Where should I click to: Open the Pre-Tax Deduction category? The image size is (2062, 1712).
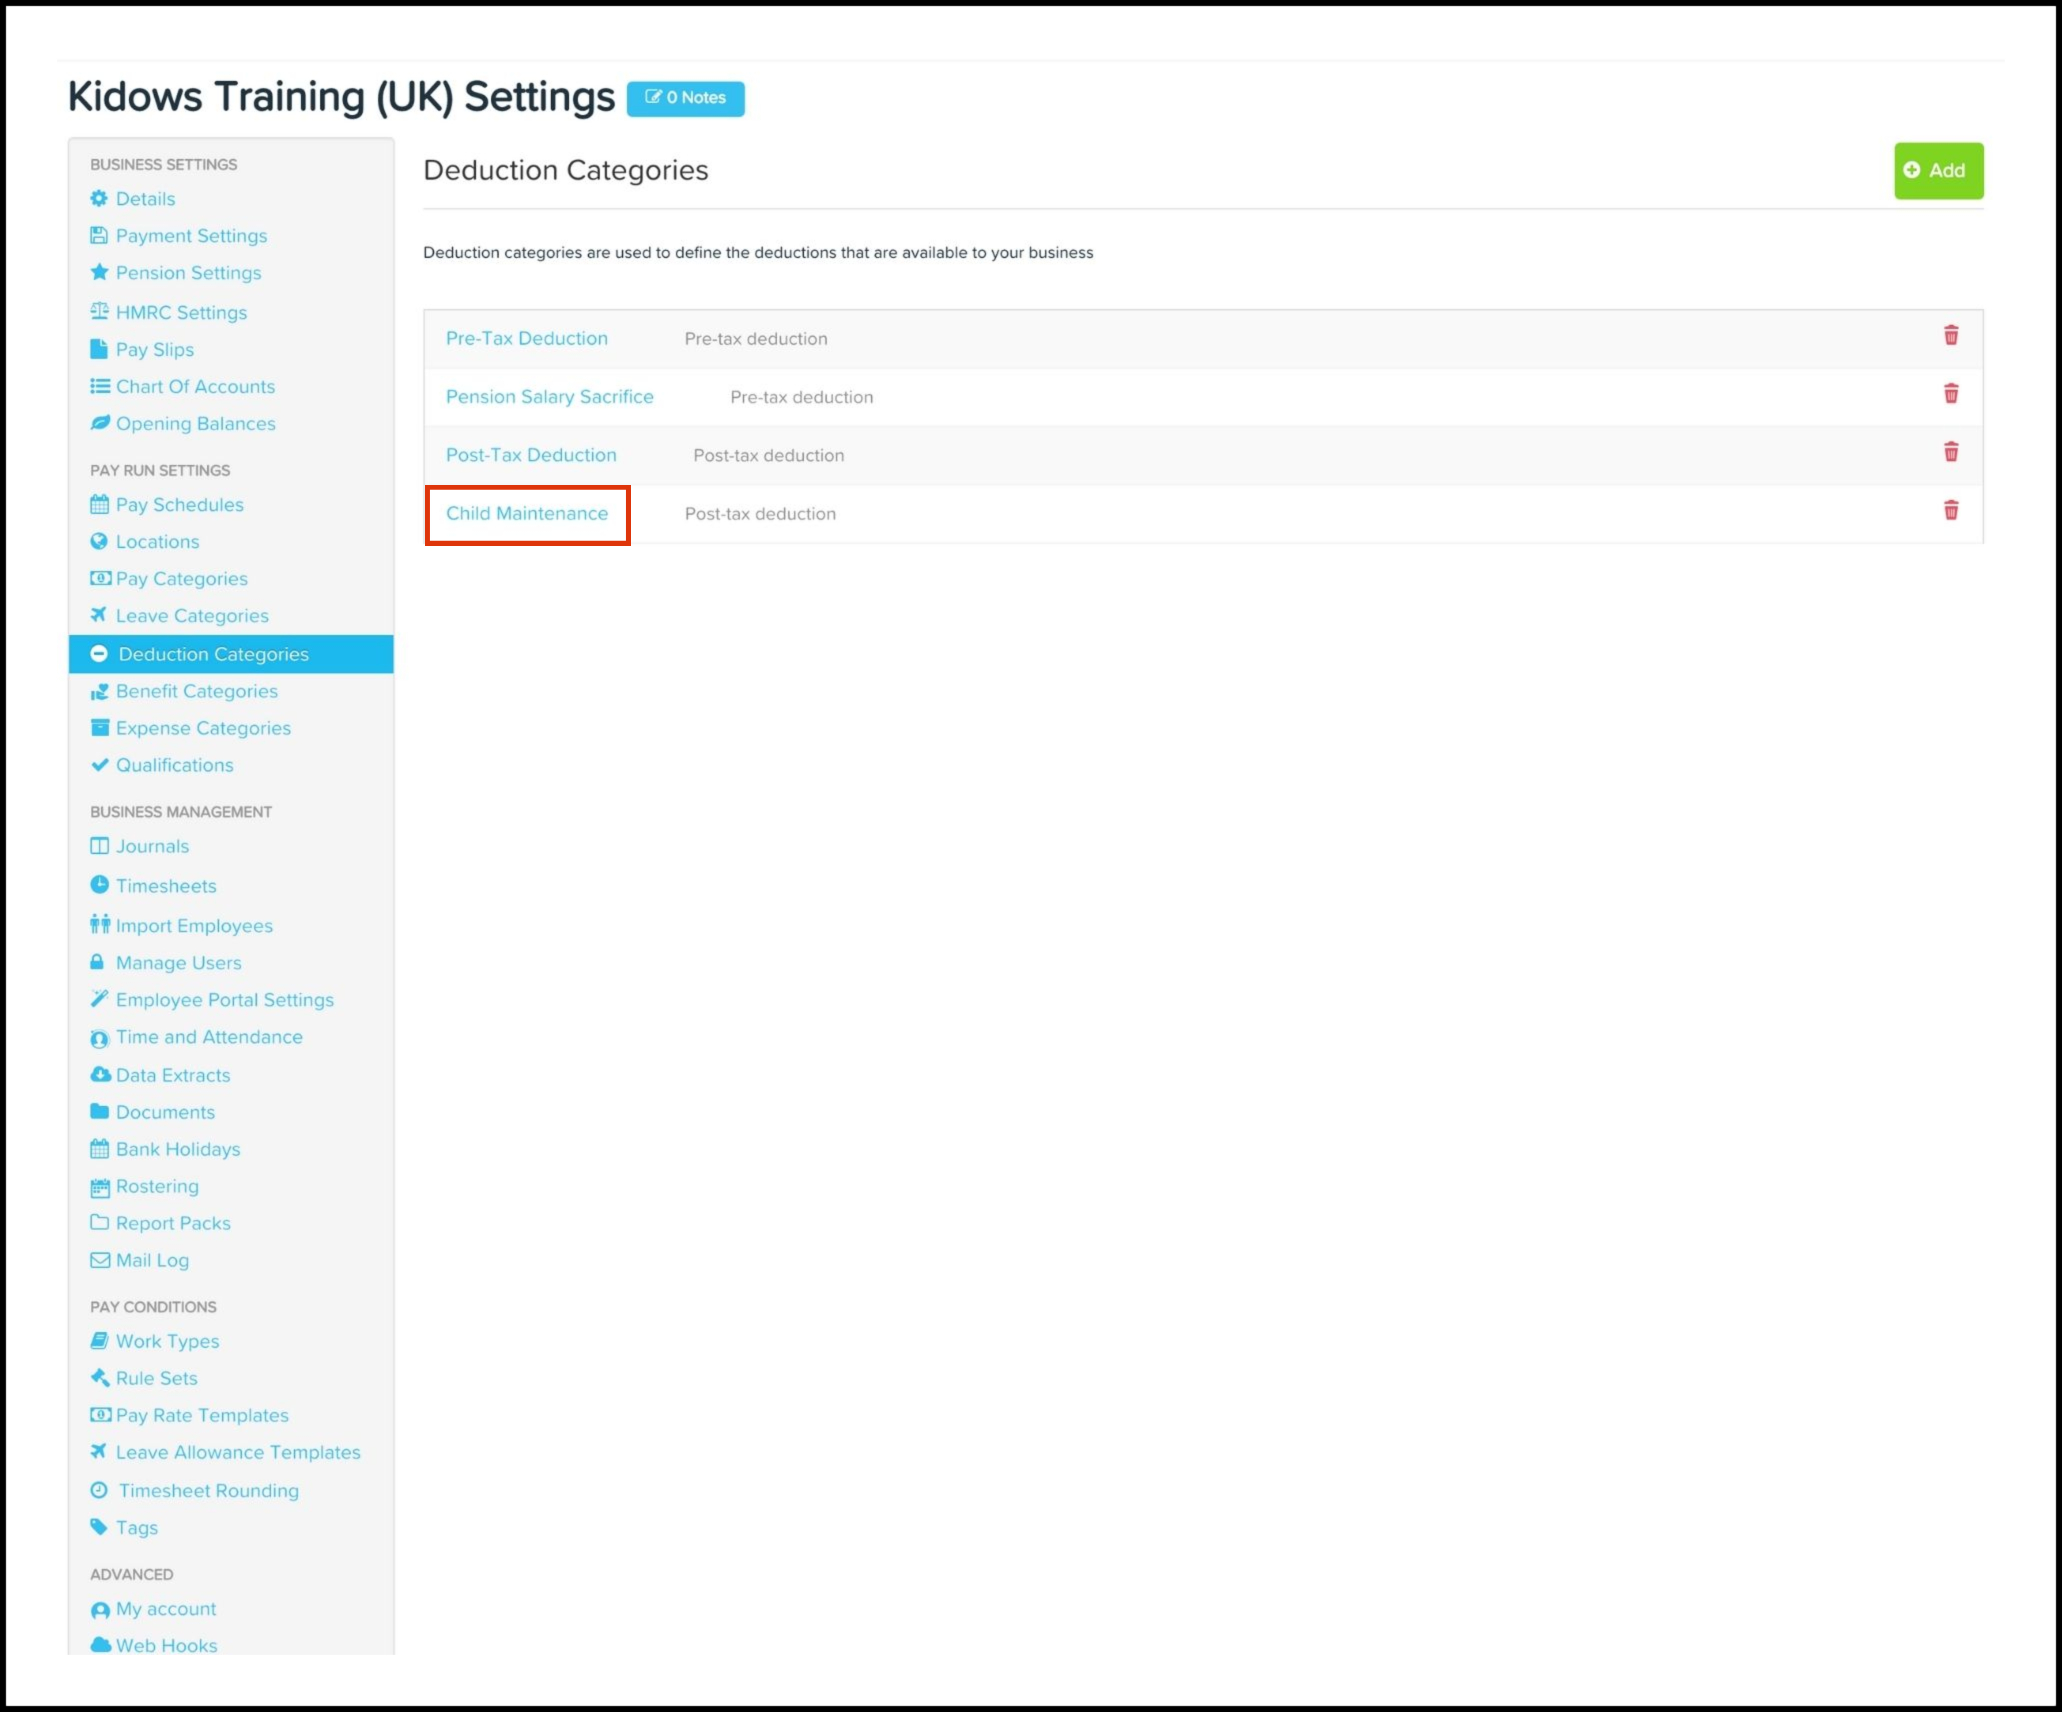click(x=526, y=339)
